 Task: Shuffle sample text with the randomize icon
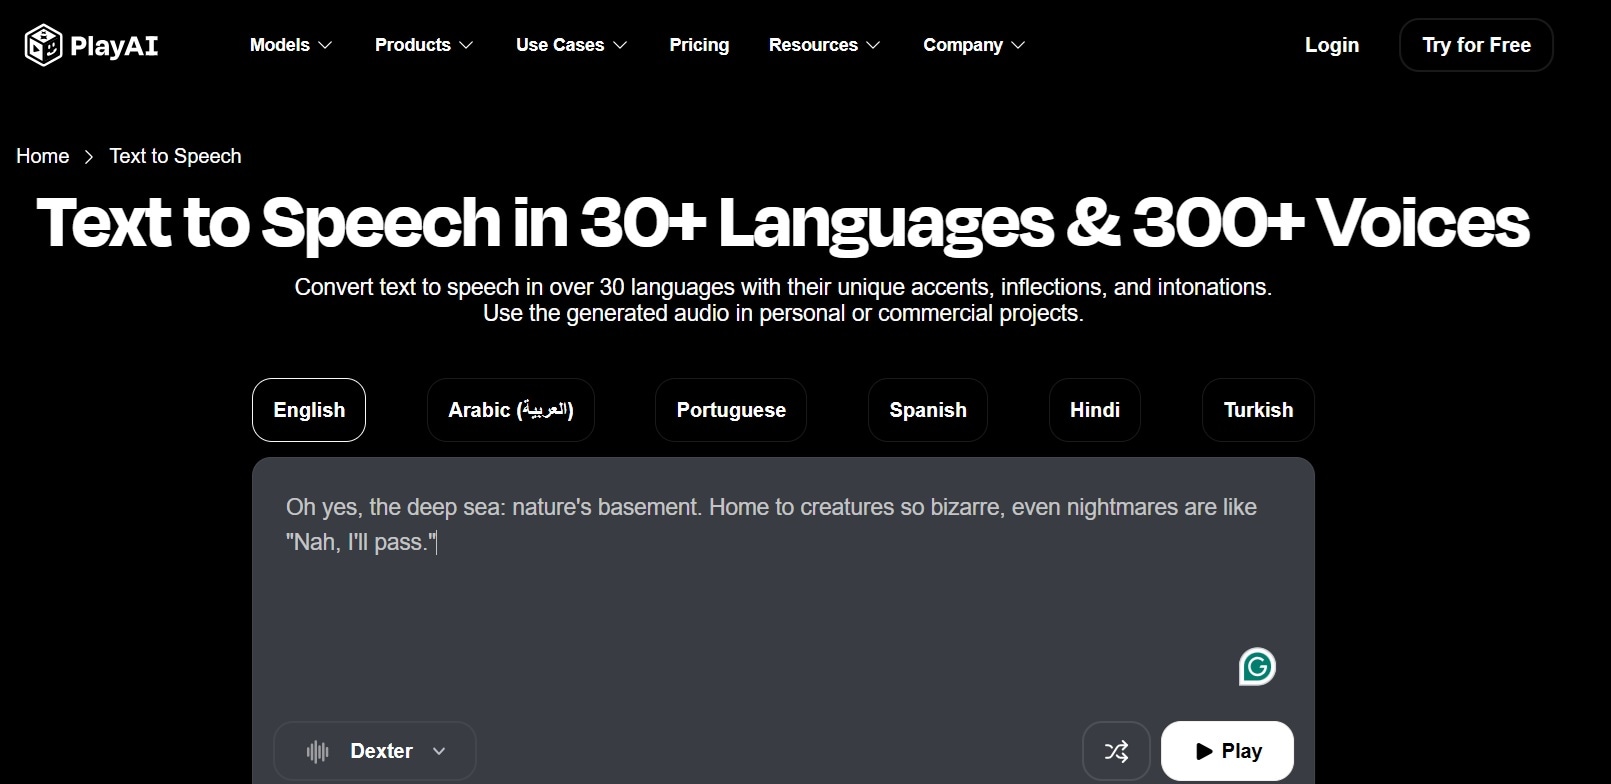[x=1116, y=751]
